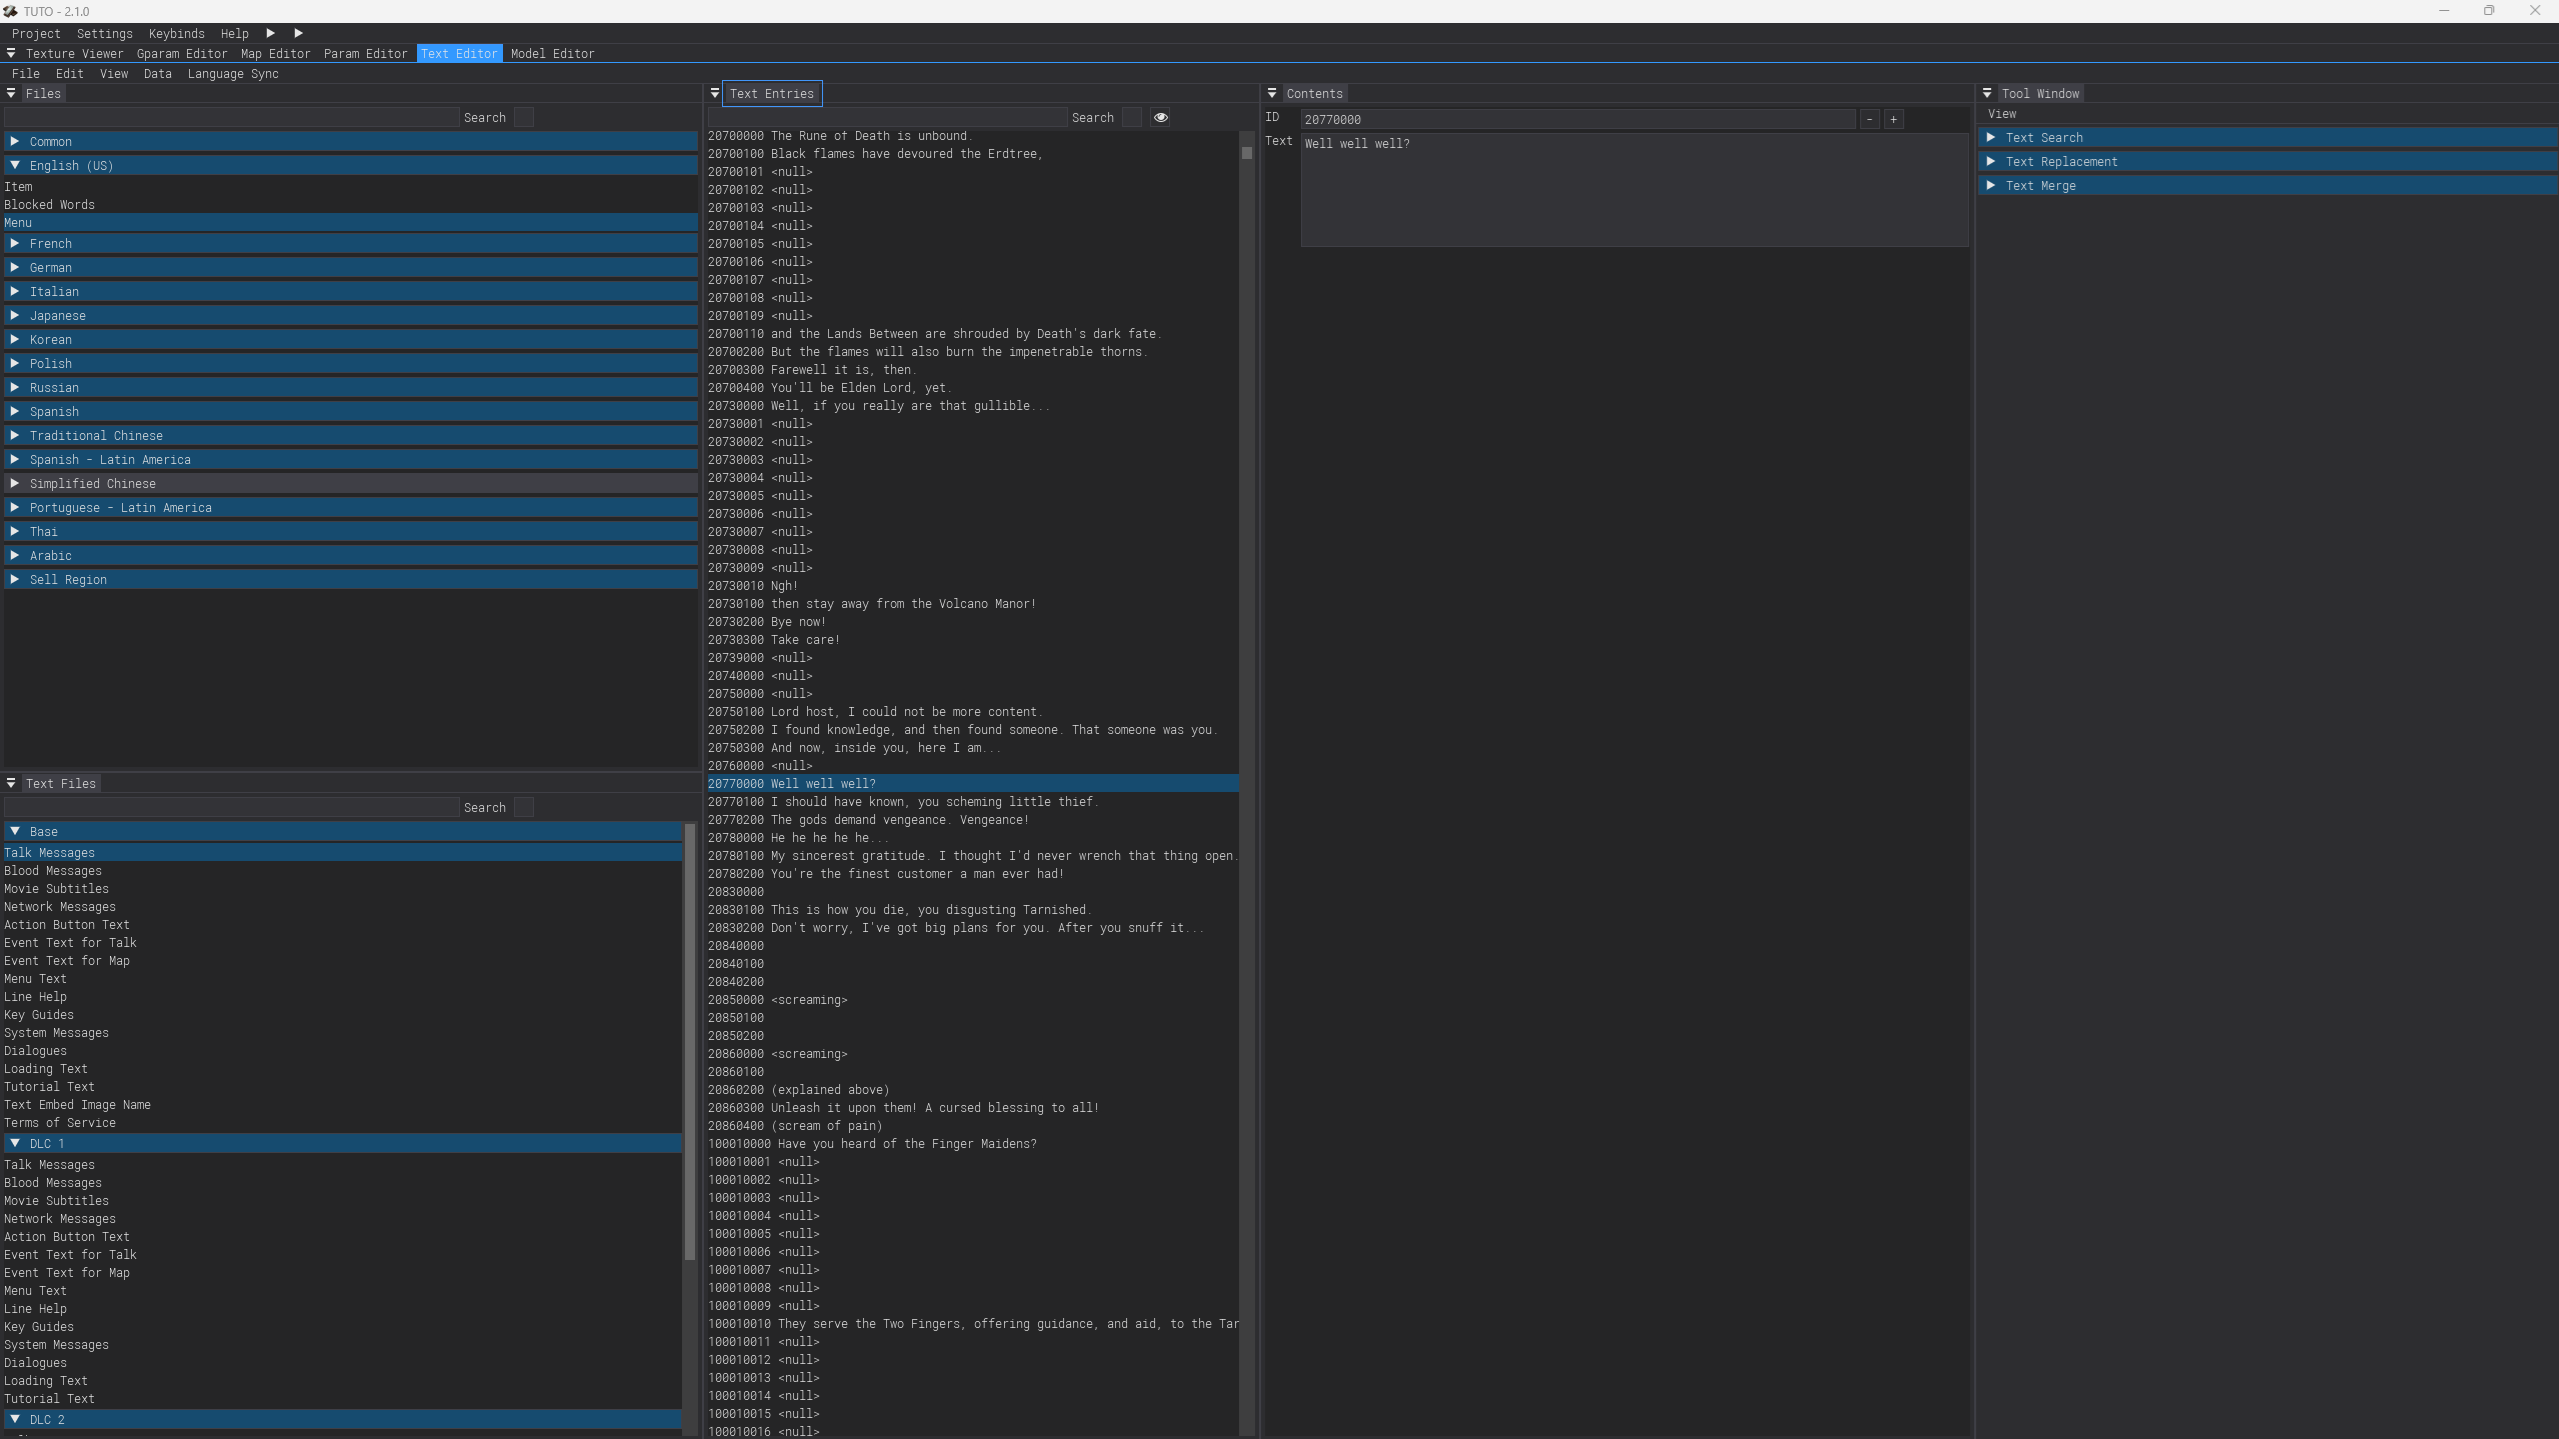Open the Text Editor Edit menu
Screen dimensions: 2559x1439
click(70, 74)
